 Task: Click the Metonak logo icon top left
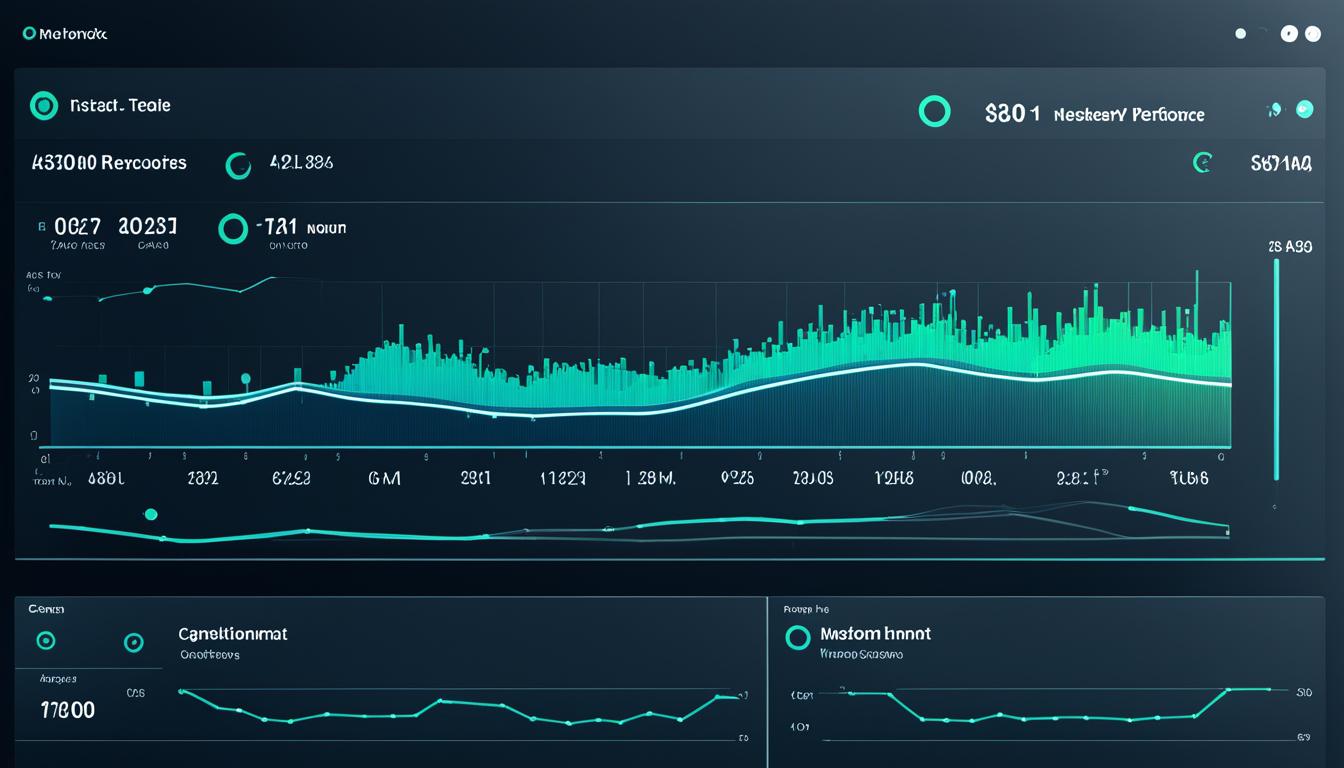point(29,32)
